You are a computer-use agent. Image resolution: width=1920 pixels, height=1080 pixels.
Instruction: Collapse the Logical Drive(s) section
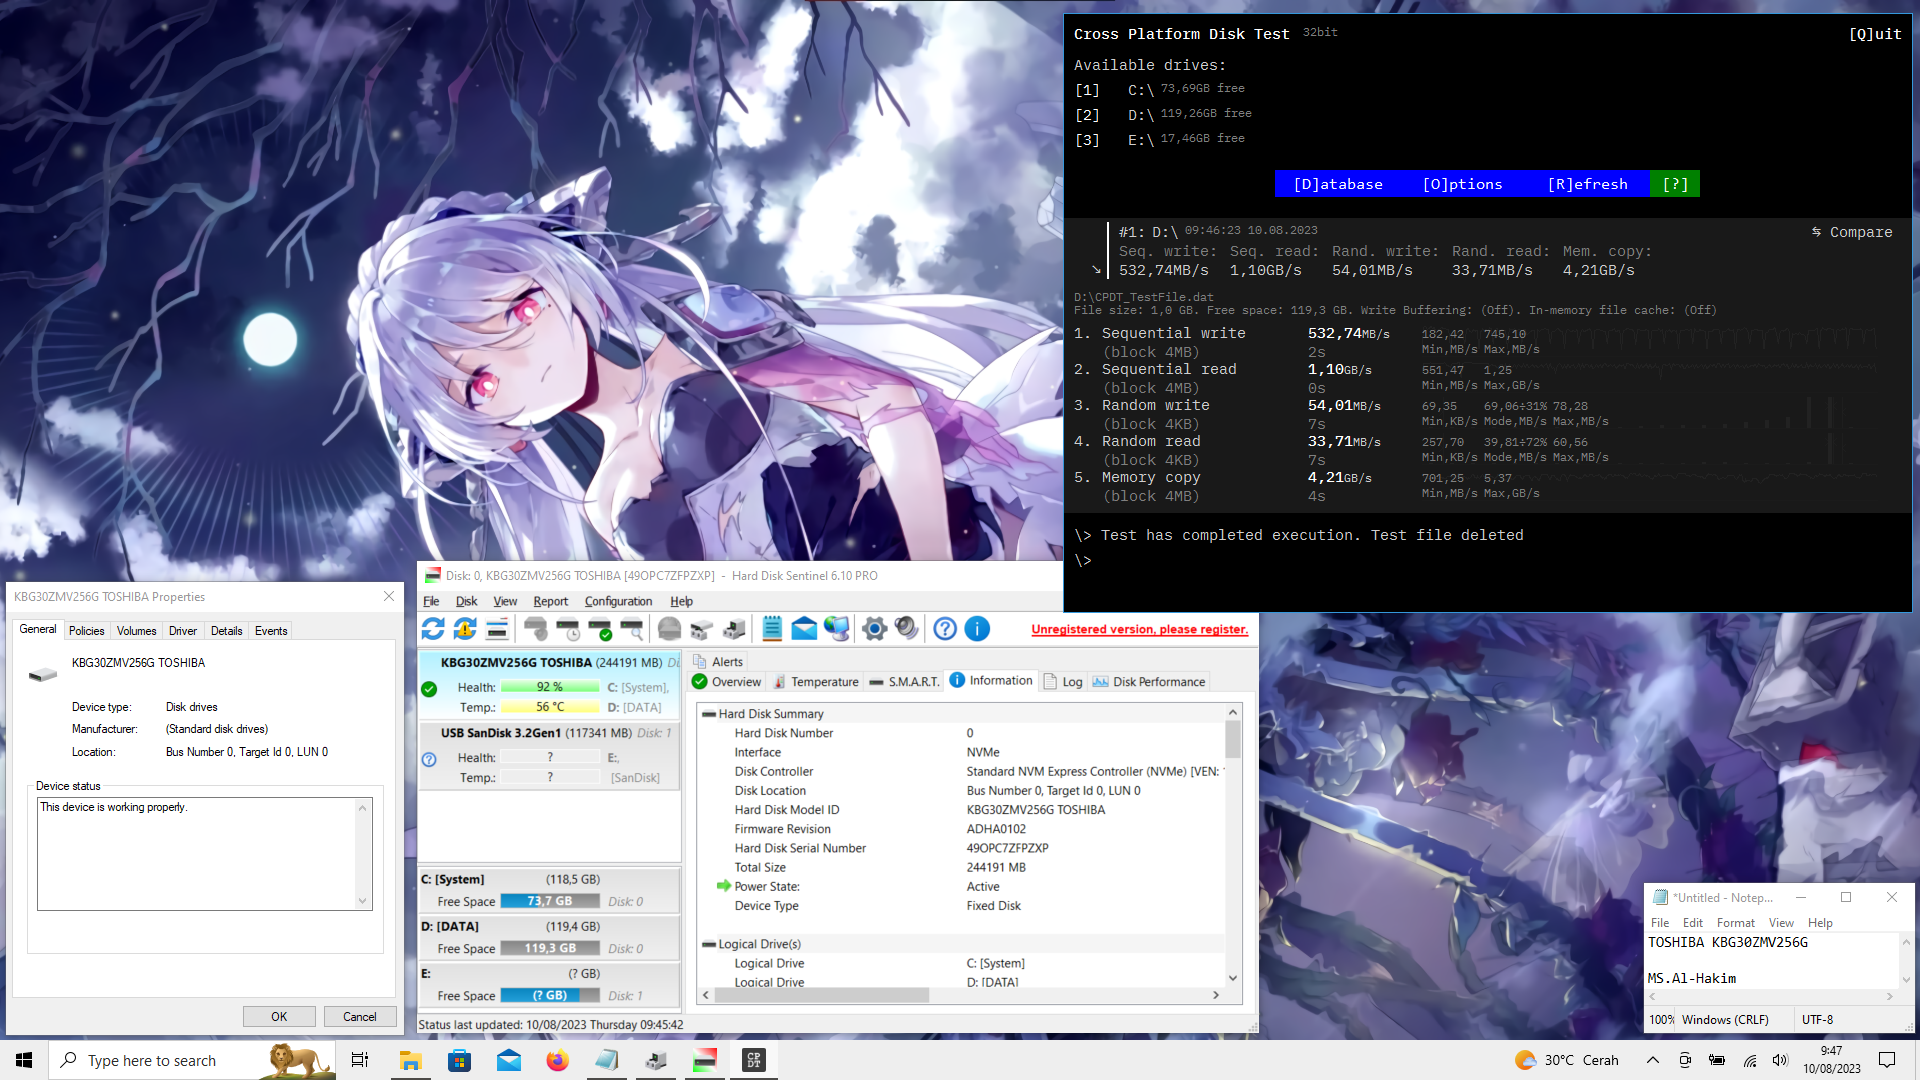(x=709, y=944)
